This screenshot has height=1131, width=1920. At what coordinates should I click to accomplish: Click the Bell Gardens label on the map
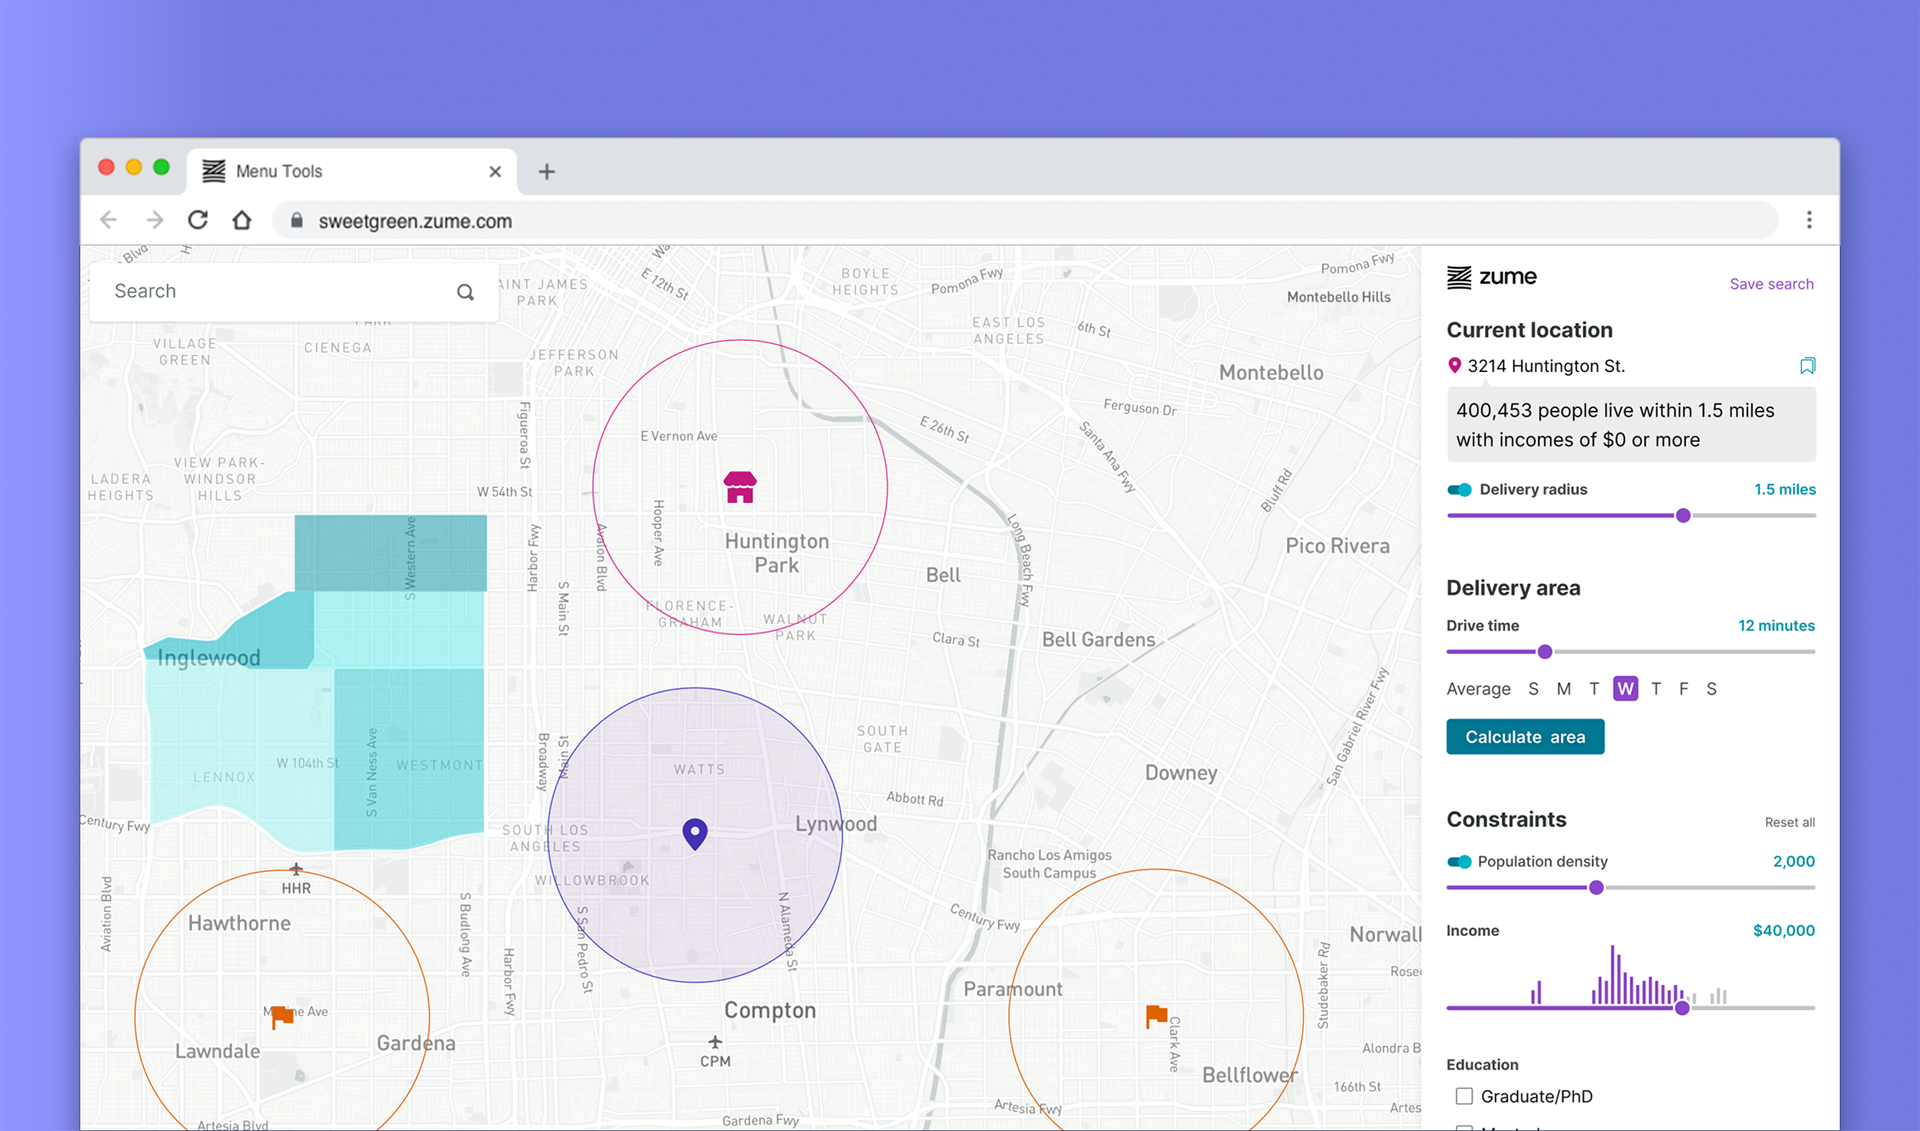1098,640
